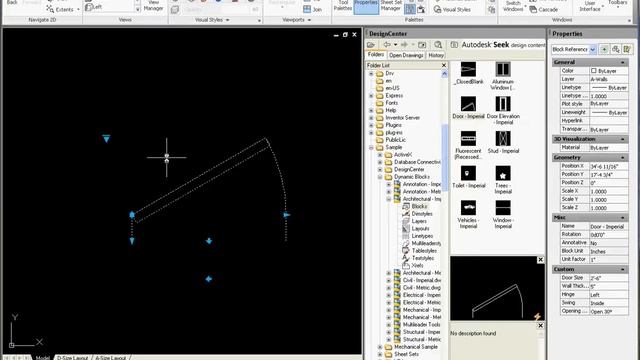The image size is (640, 360).
Task: Toggle the Properties palette ribbon button
Action: tap(366, 6)
